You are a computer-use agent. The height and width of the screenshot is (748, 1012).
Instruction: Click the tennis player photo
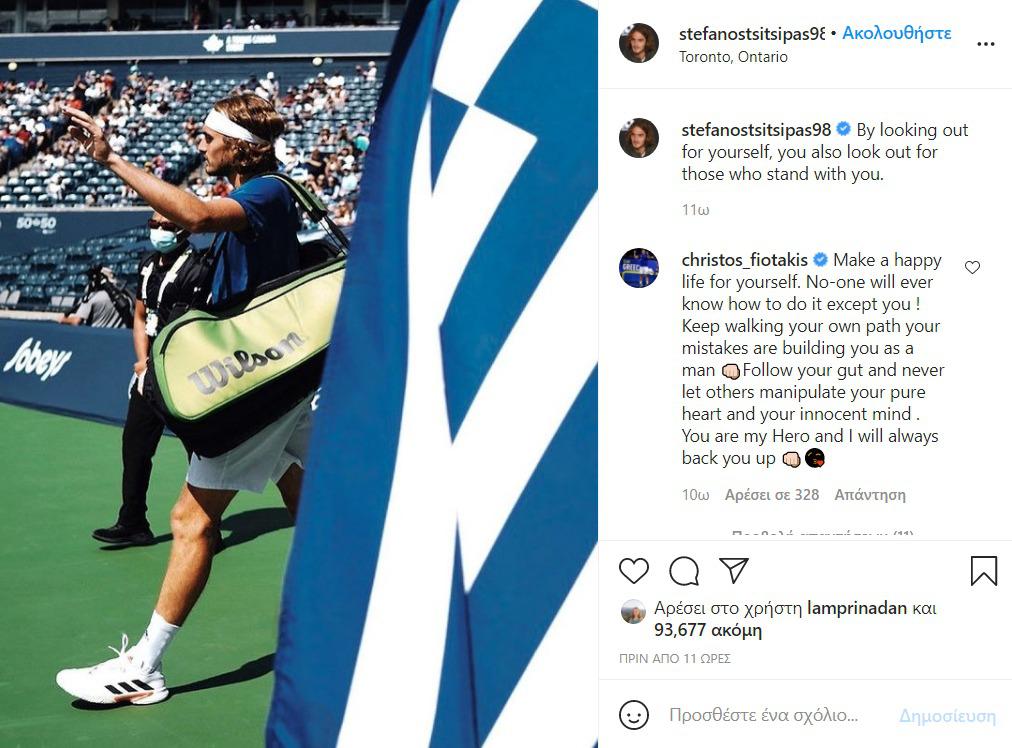(x=299, y=374)
